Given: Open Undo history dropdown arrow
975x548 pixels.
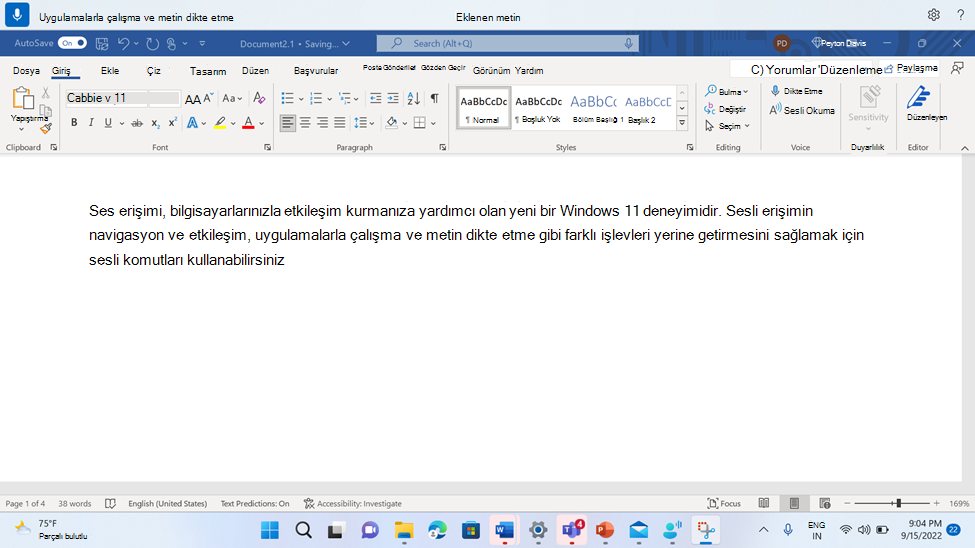Looking at the screenshot, I should [x=136, y=44].
